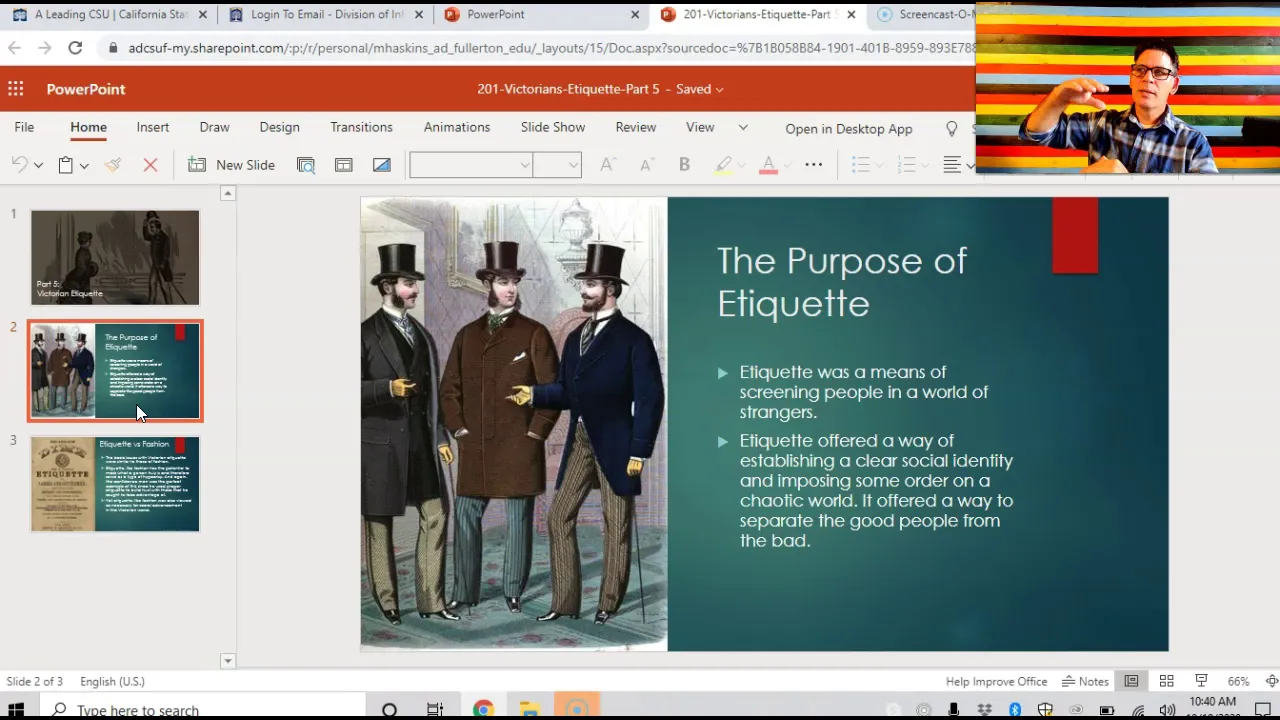Expand the Undo dropdown arrow

coord(38,165)
